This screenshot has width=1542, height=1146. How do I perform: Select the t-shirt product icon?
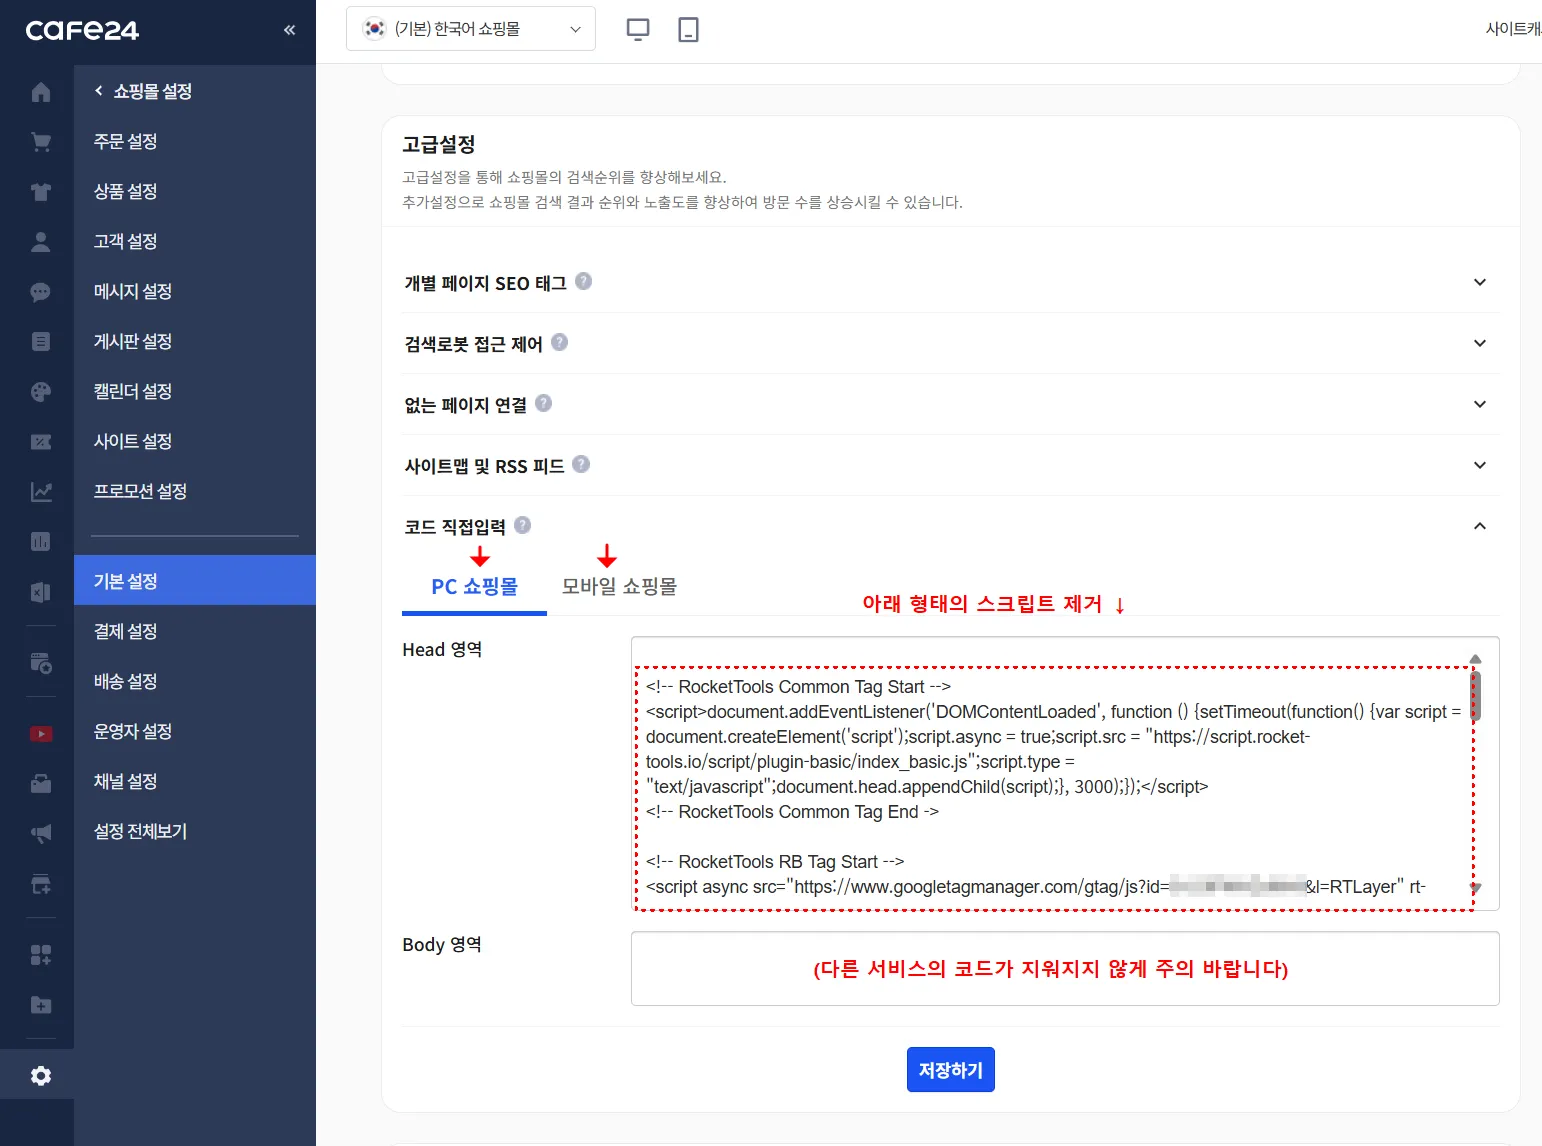click(41, 192)
